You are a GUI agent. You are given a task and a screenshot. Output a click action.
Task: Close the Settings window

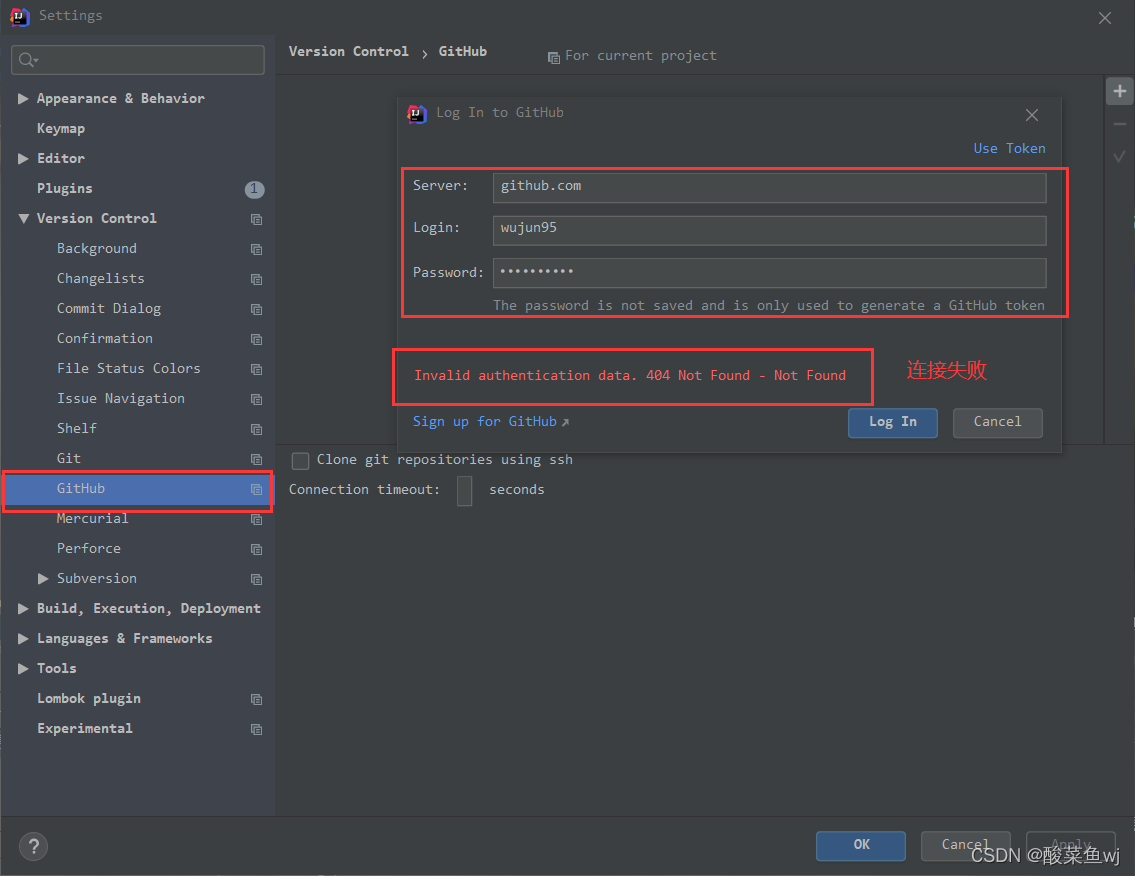[1105, 17]
